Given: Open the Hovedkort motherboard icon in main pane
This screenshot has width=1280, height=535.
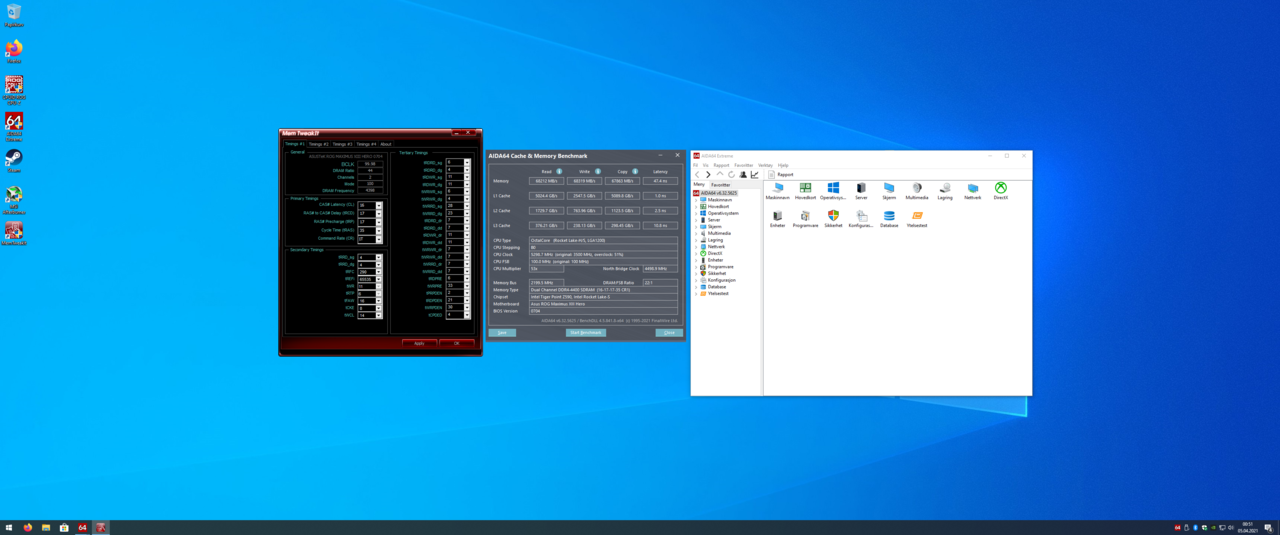Looking at the screenshot, I should click(805, 189).
